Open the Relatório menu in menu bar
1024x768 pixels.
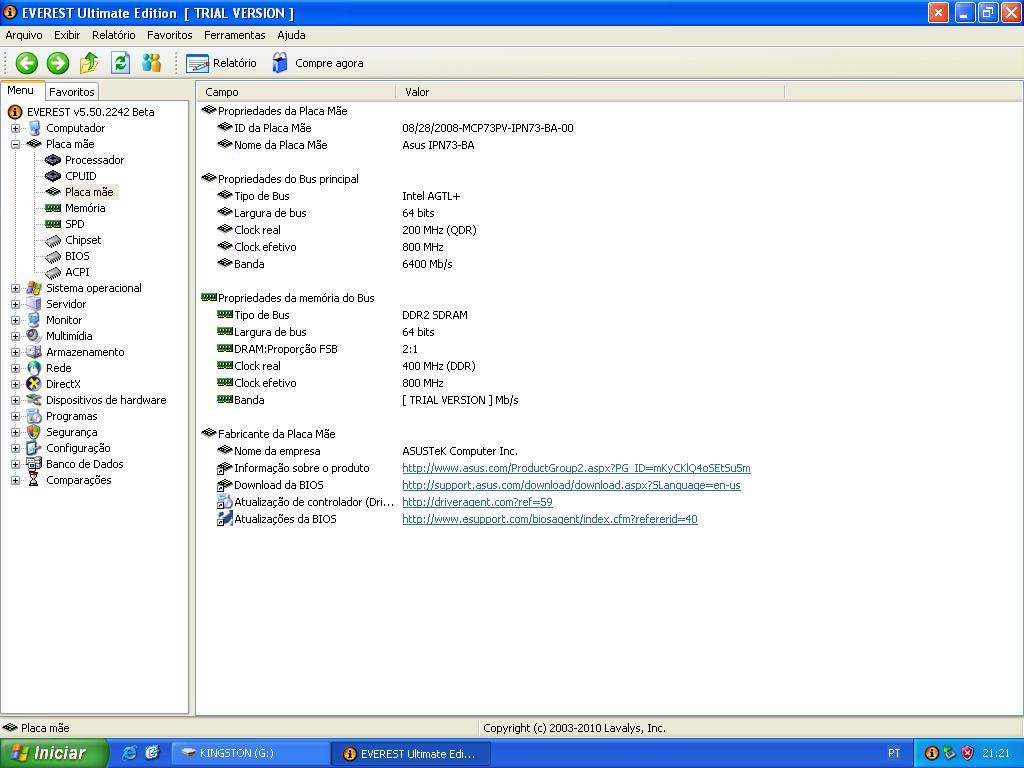pos(114,35)
